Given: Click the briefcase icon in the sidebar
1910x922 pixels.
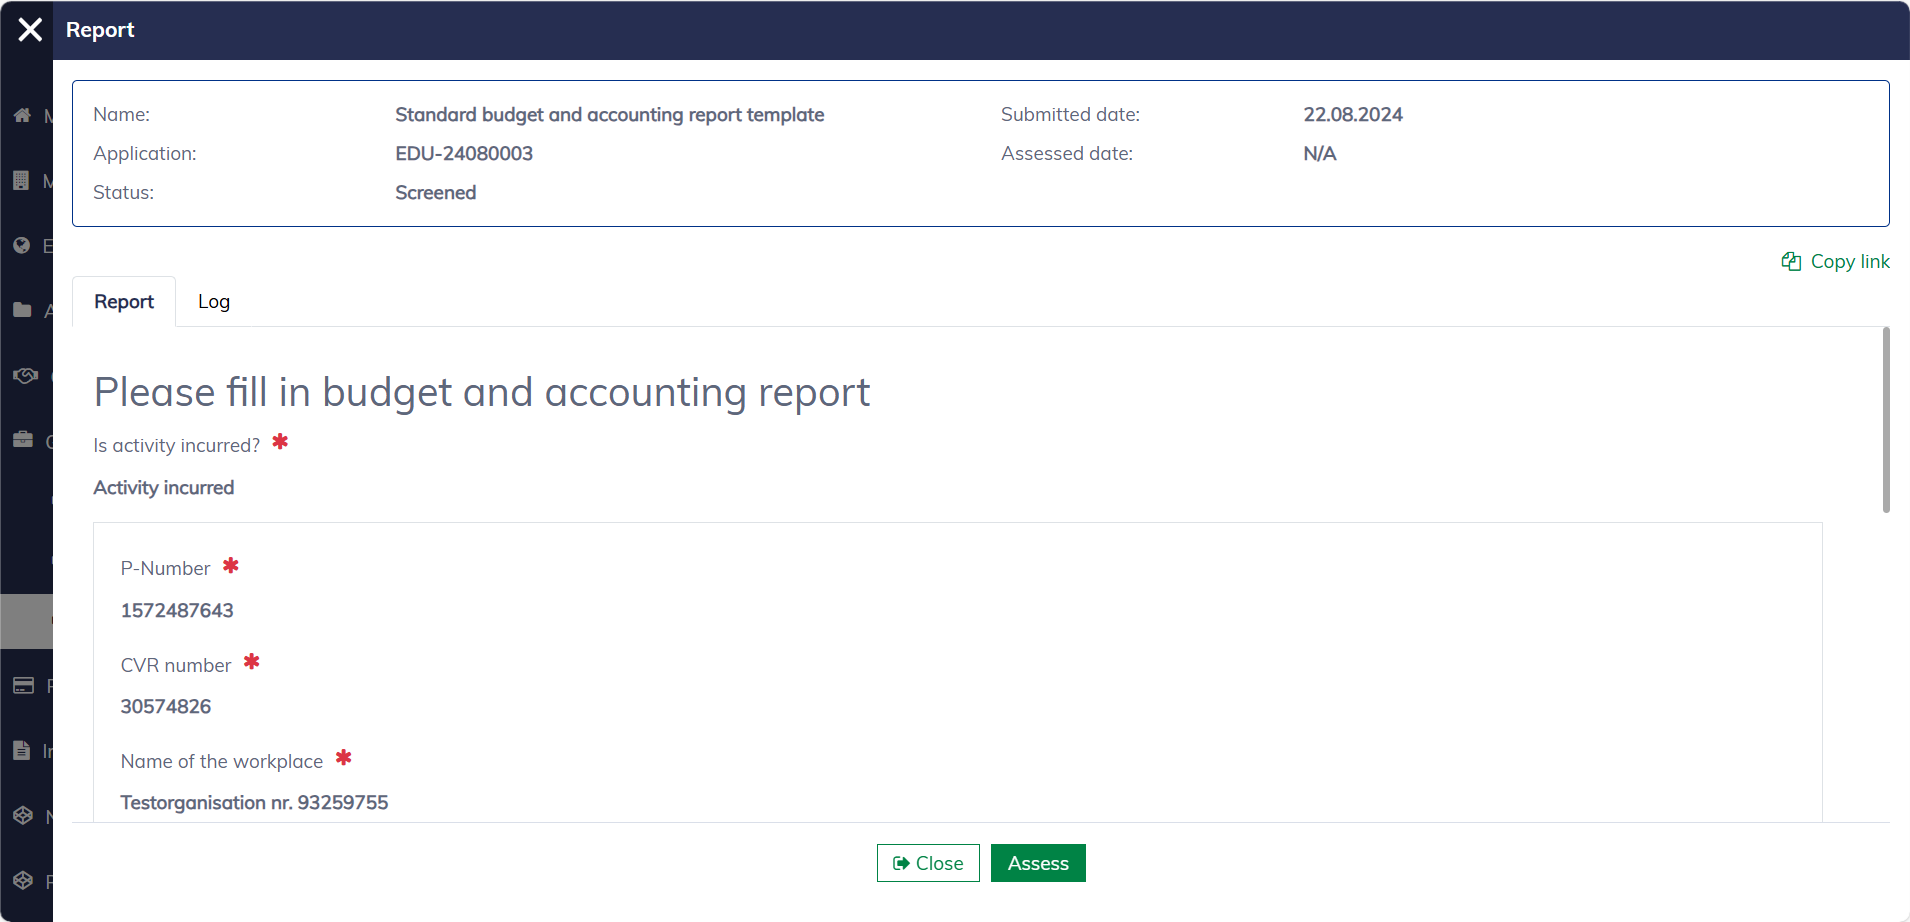Looking at the screenshot, I should pyautogui.click(x=22, y=440).
